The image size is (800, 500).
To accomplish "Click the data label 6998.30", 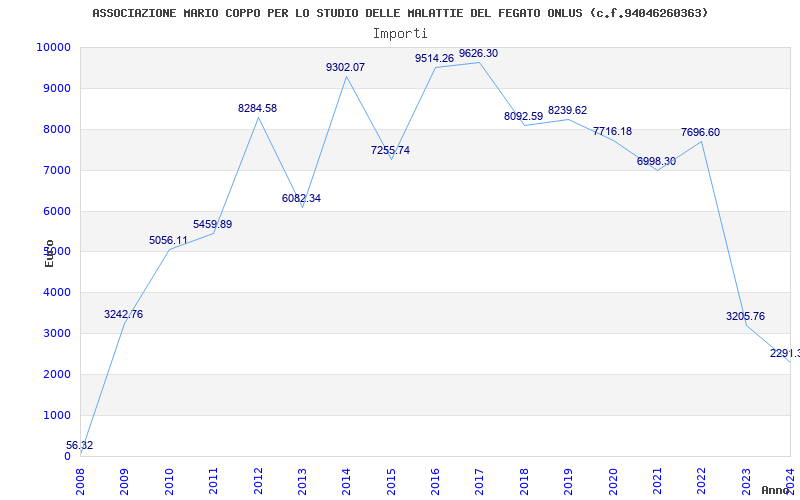I will 656,161.
